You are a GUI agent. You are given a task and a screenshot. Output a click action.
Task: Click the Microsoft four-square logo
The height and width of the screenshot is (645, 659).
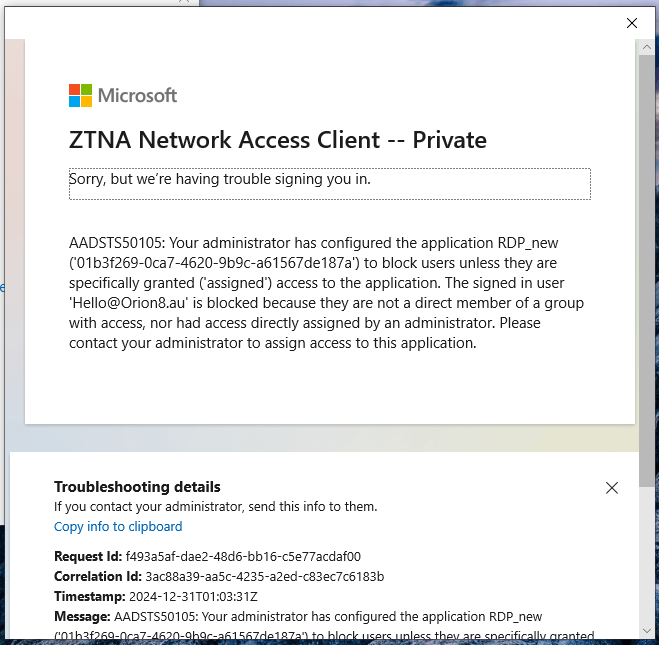[x=80, y=96]
